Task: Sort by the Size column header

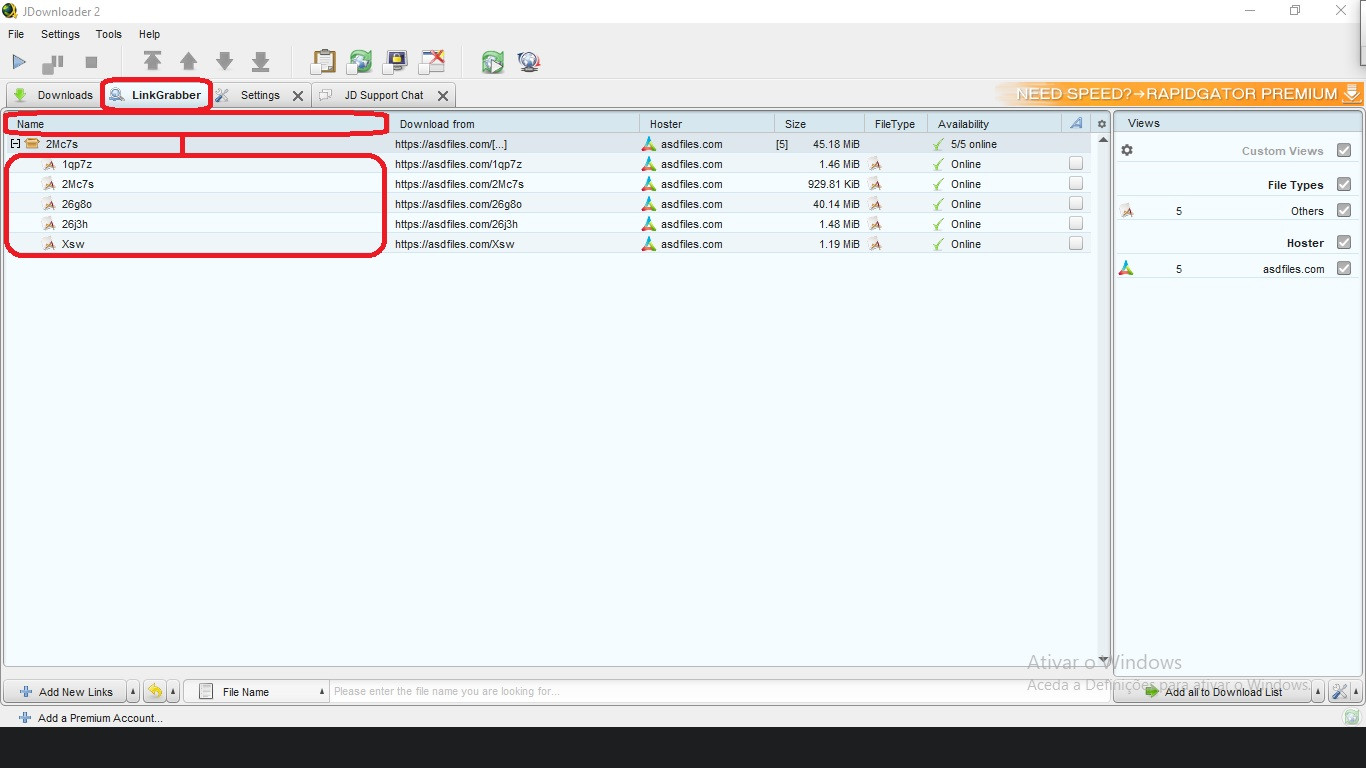Action: pyautogui.click(x=819, y=124)
